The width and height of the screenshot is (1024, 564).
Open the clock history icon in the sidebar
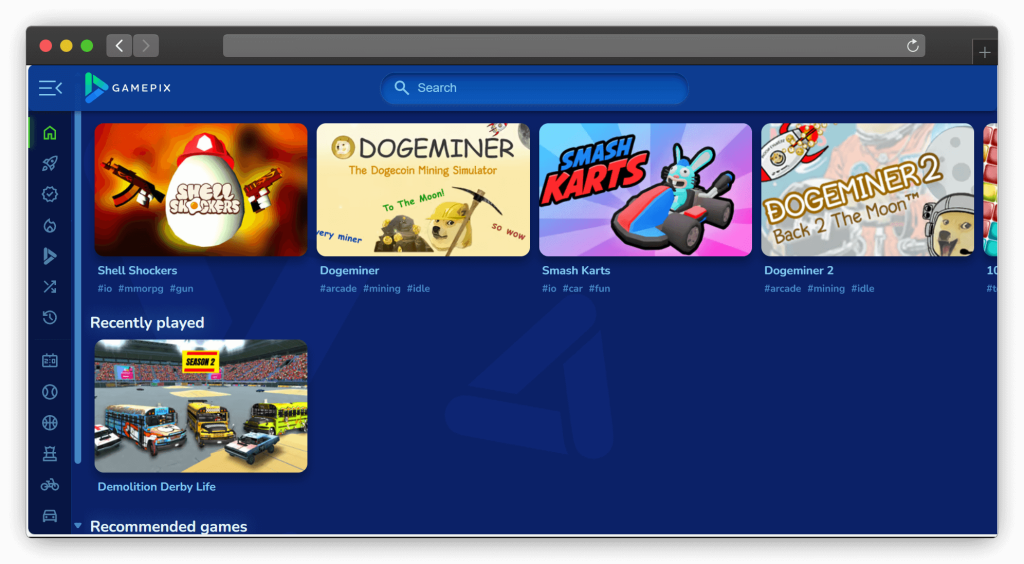coord(50,318)
